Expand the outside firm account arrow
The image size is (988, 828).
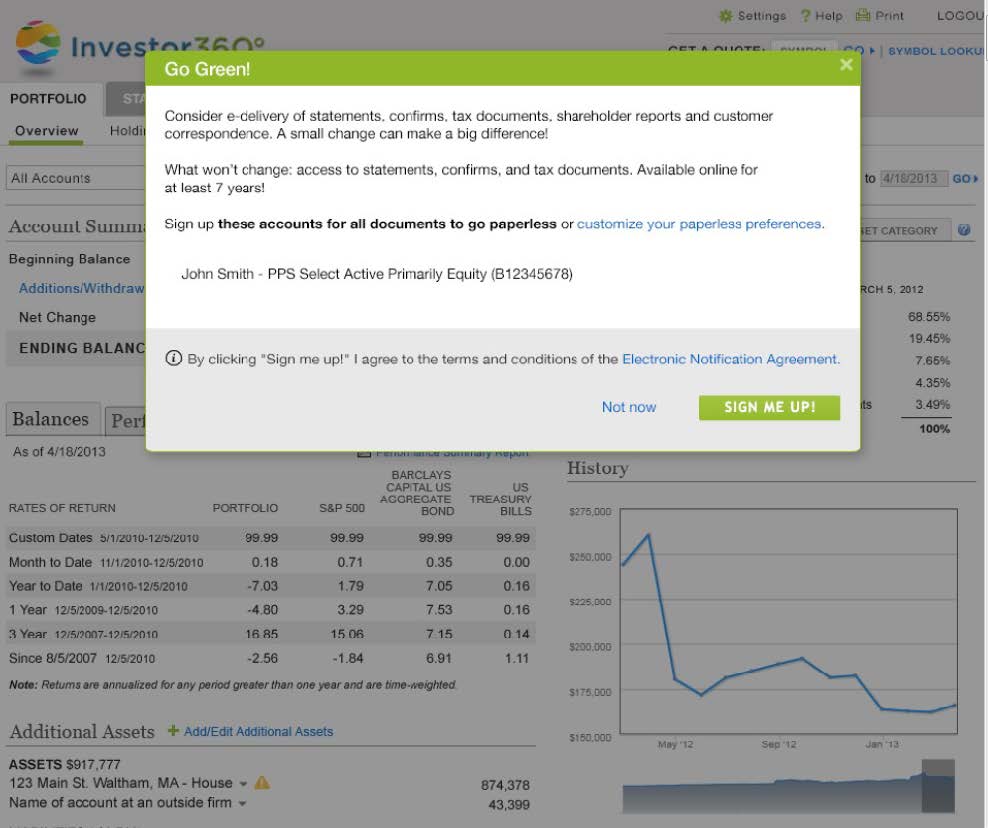[242, 804]
